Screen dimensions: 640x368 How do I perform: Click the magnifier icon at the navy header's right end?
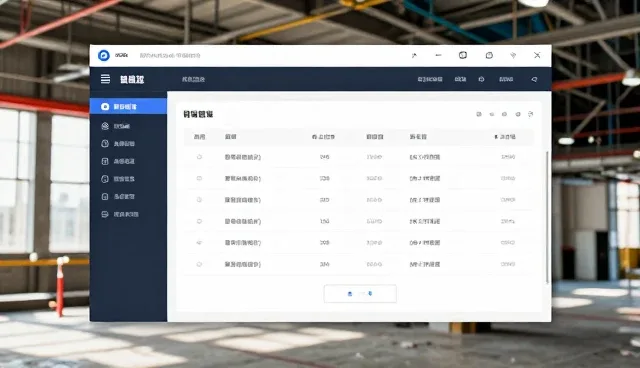534,79
